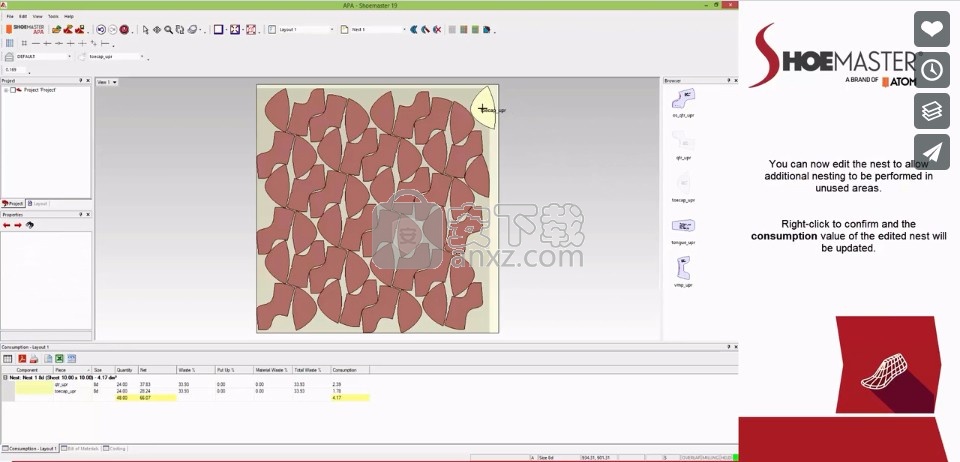Click the layers stack icon in toolbar
The image size is (960, 462).
pos(192,29)
